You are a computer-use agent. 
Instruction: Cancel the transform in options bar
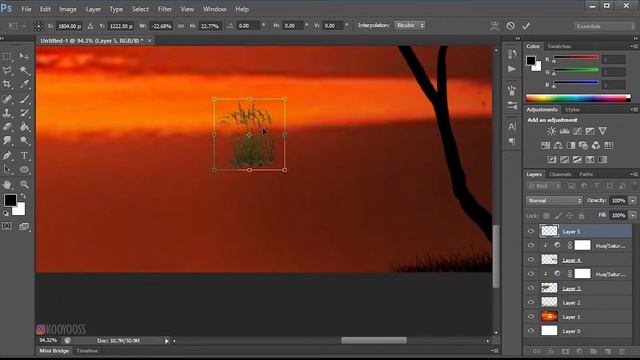point(510,26)
